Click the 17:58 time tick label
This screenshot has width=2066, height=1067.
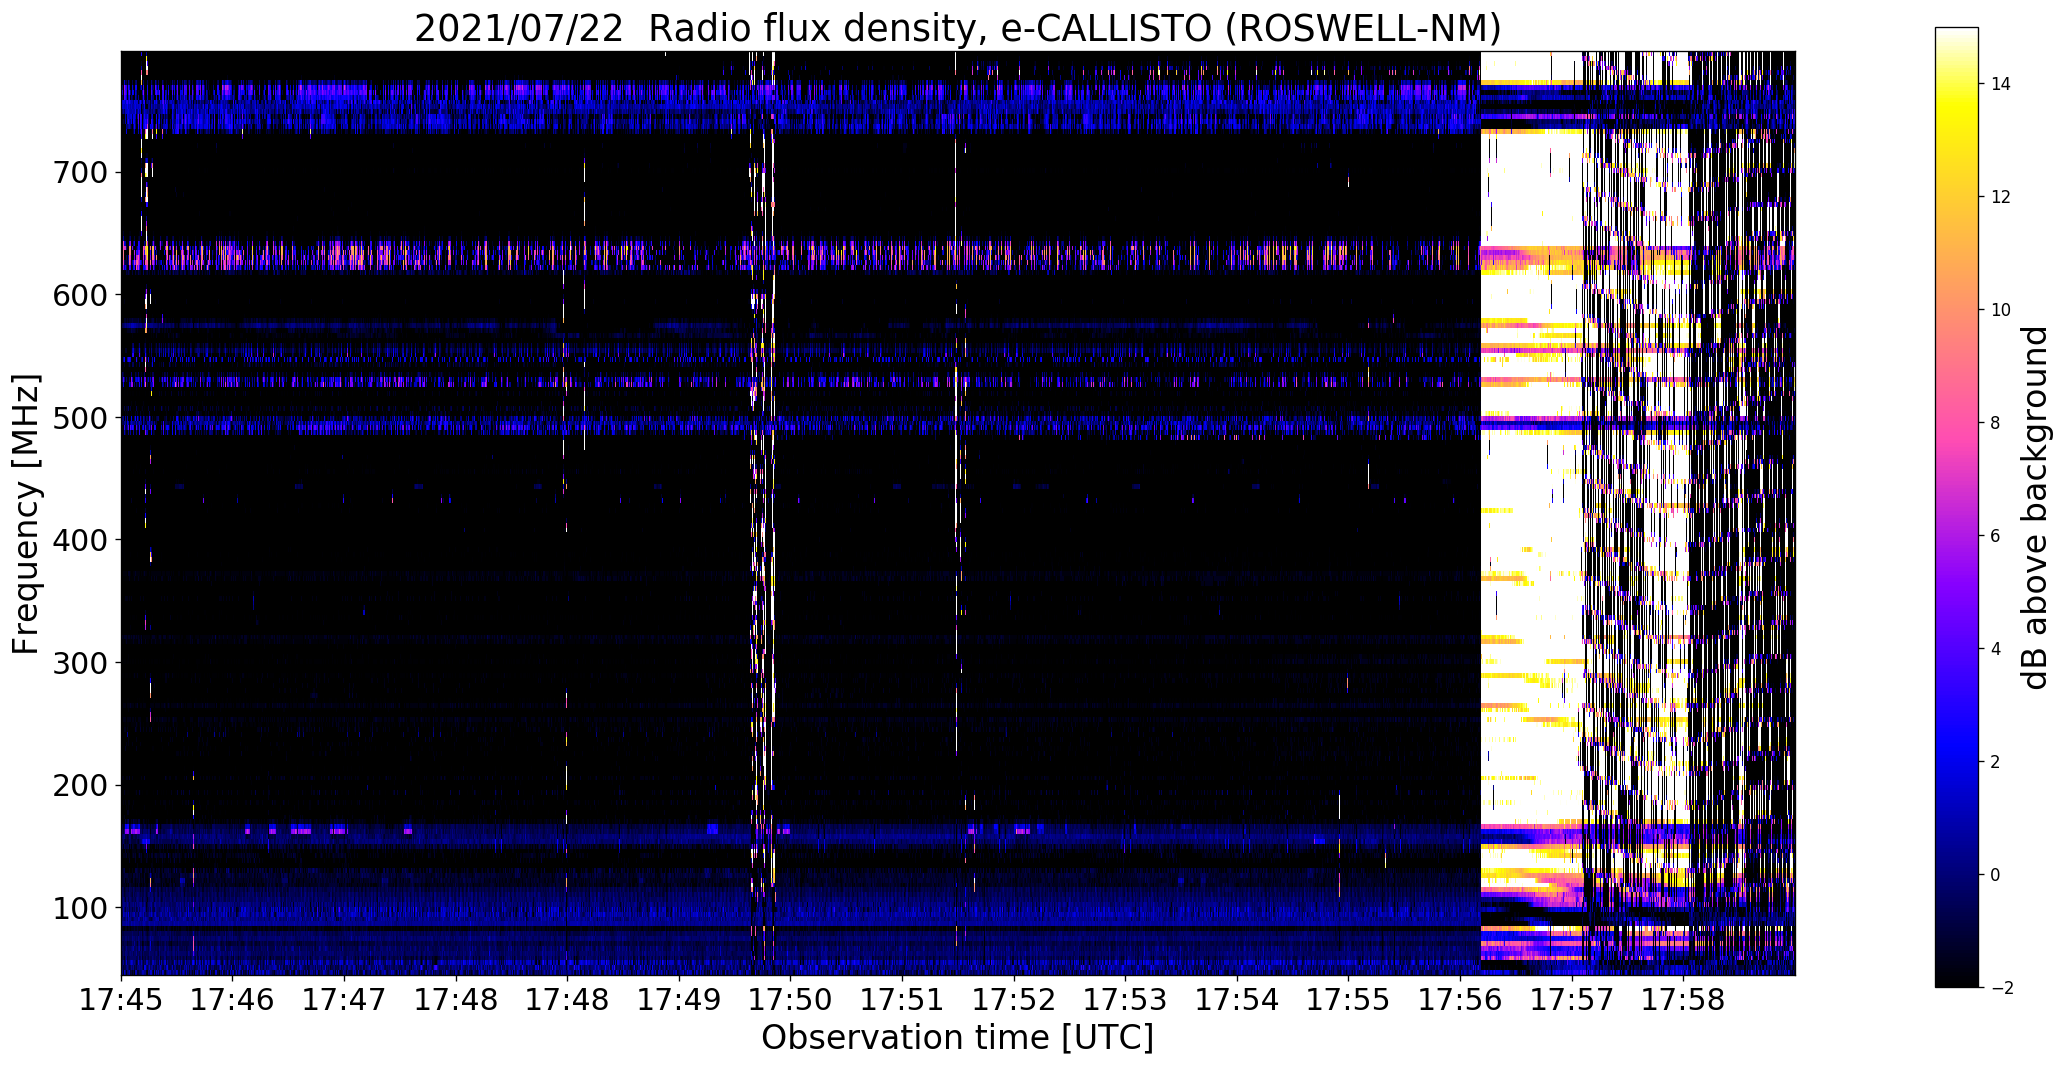point(1683,999)
